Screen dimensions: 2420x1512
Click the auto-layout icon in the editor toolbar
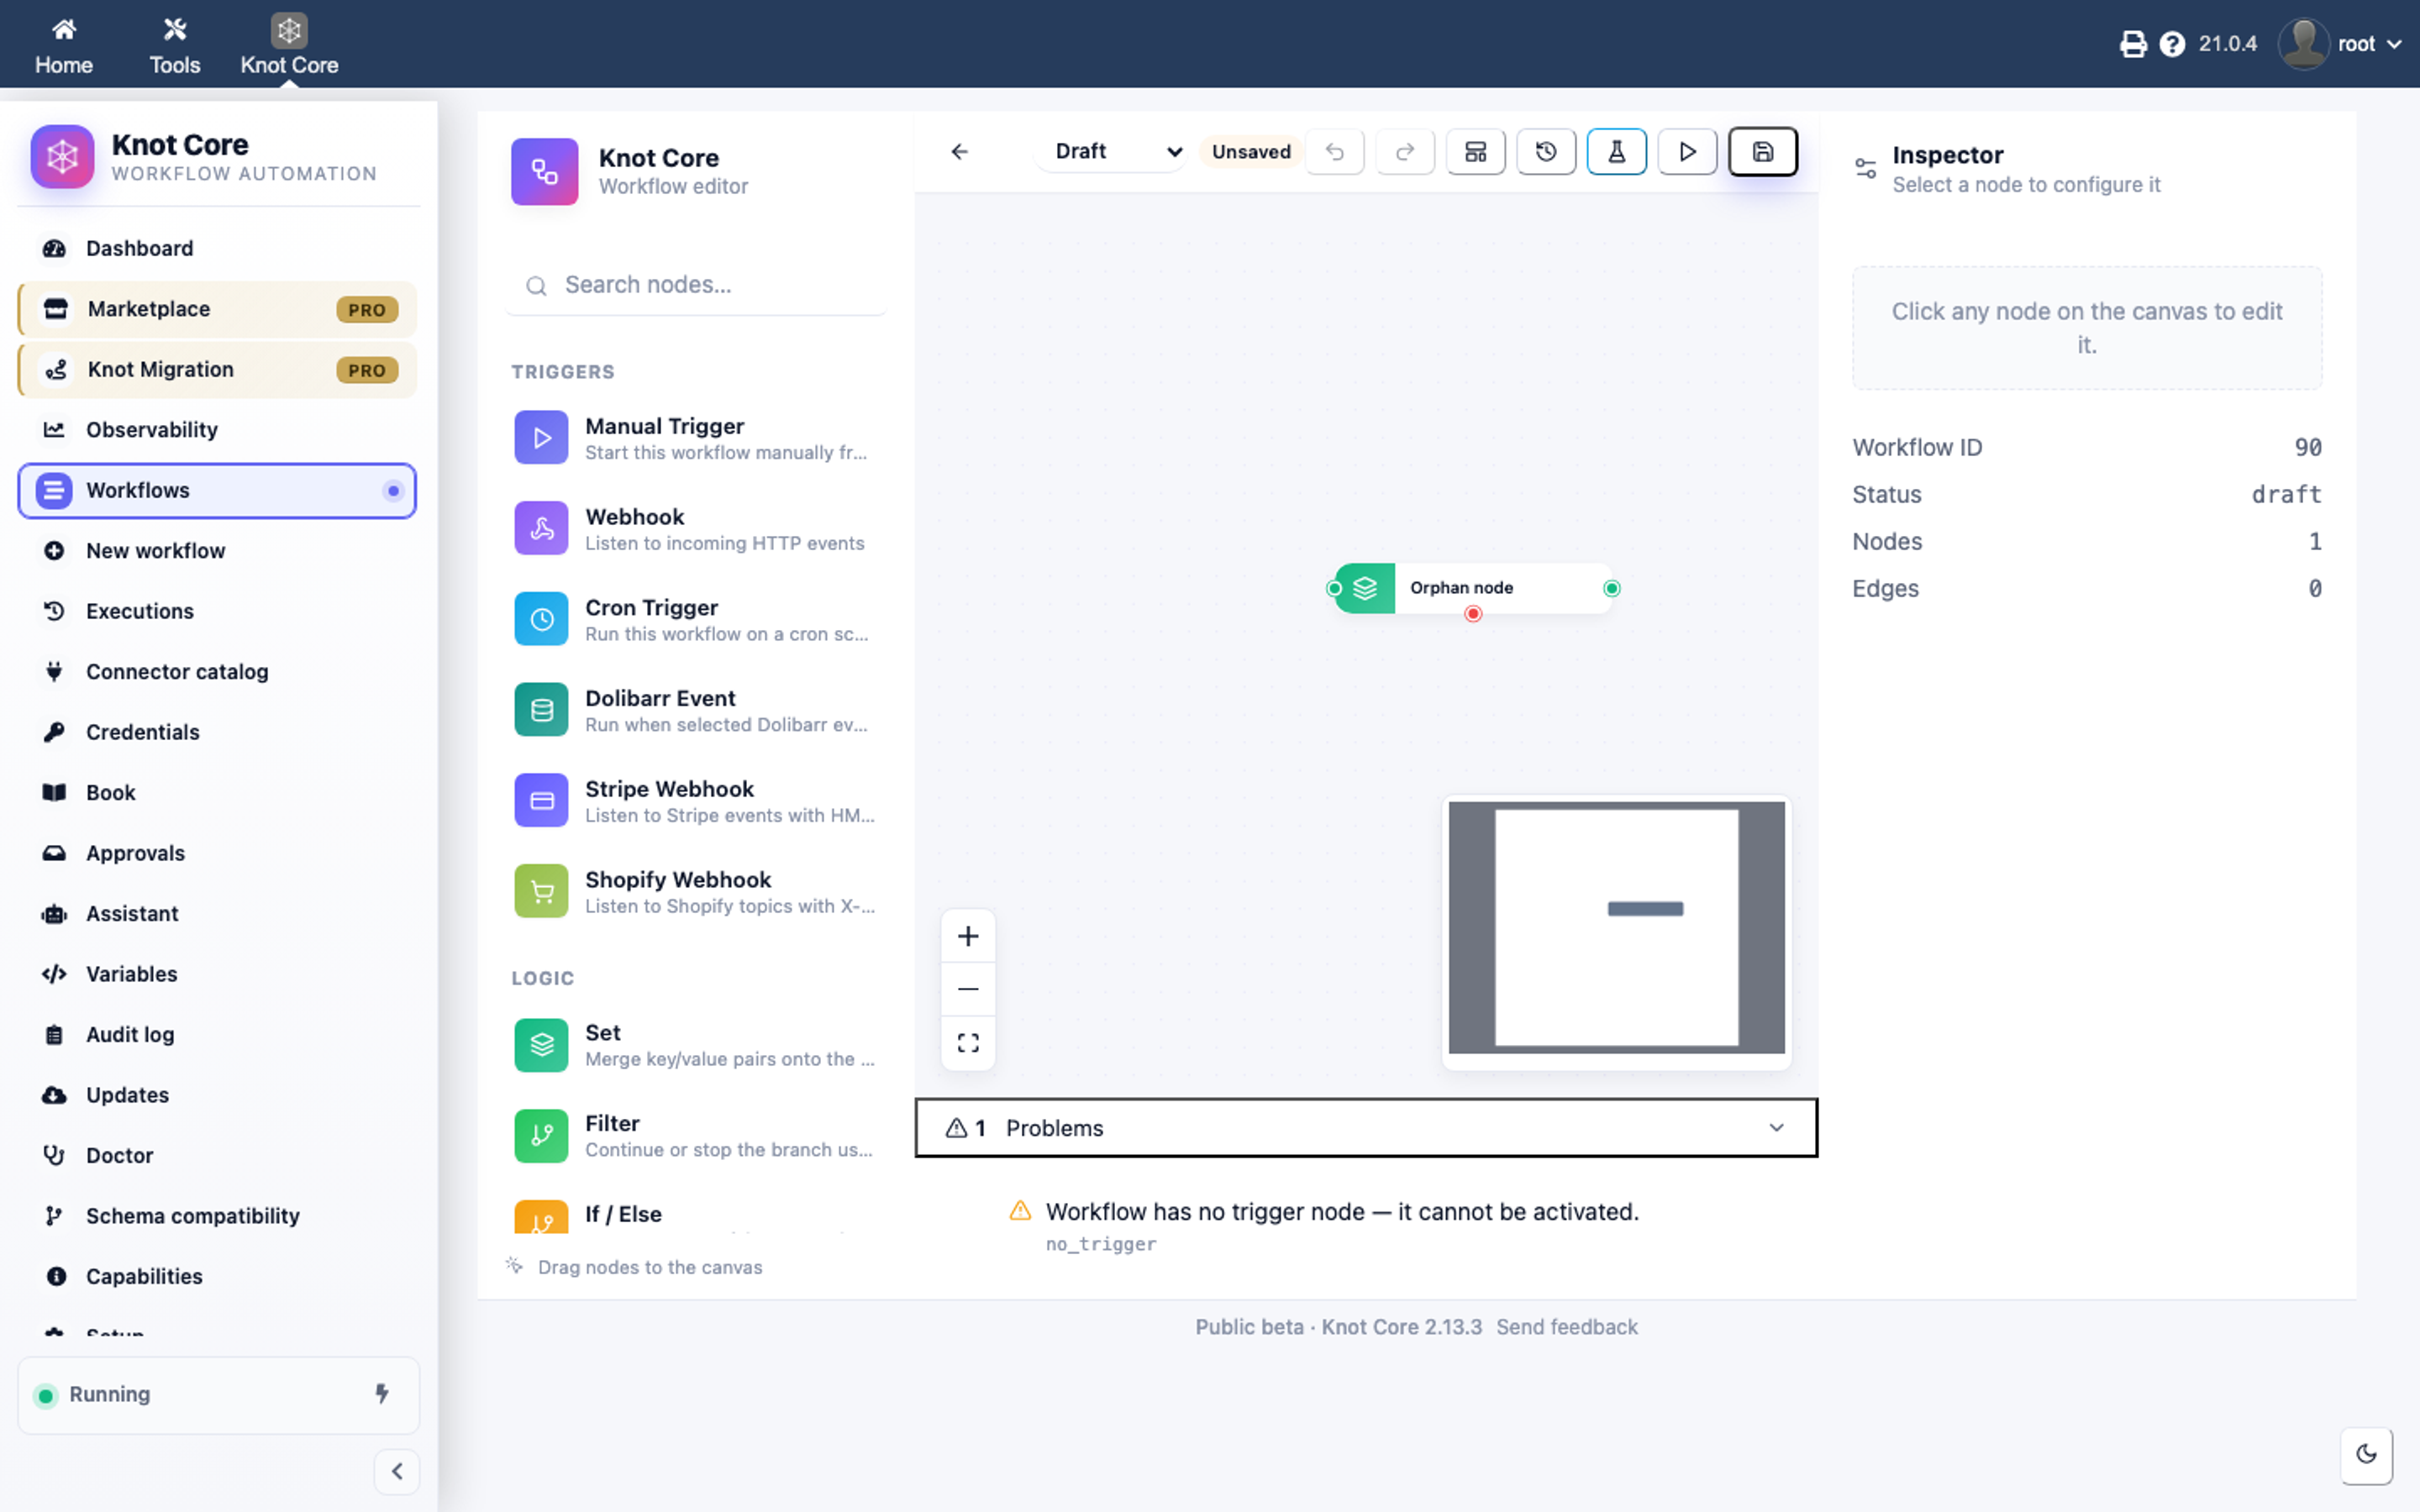1475,151
